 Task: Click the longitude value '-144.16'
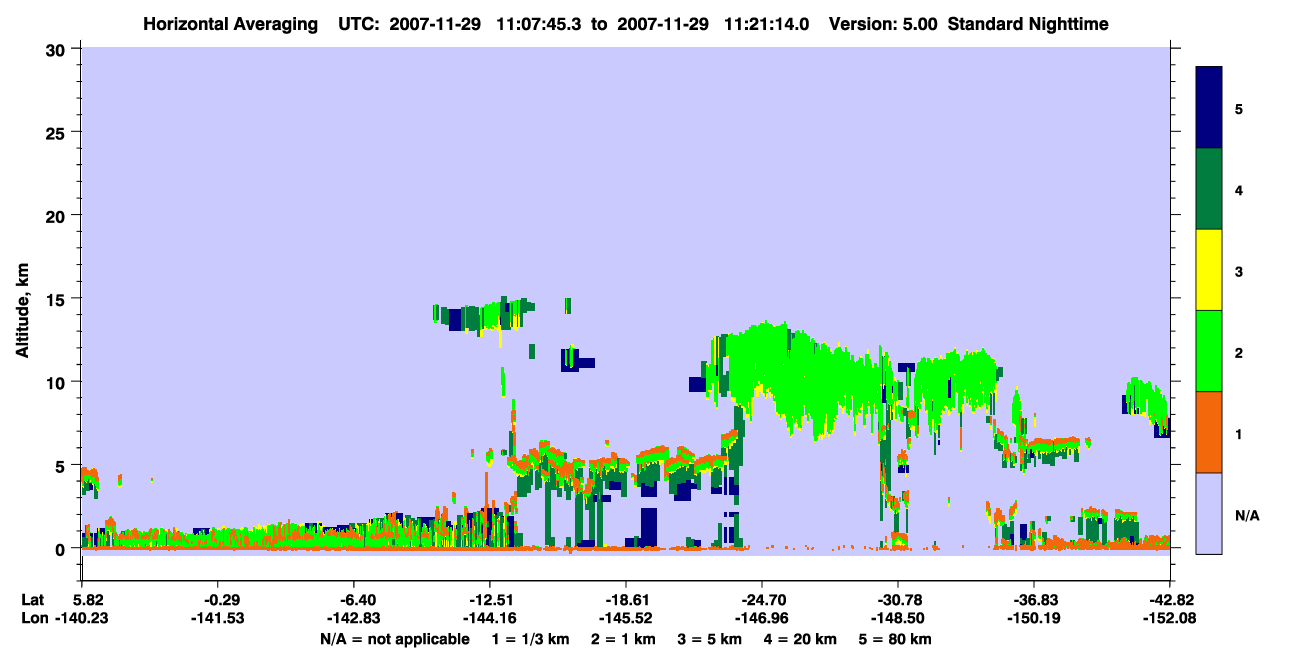coord(490,618)
